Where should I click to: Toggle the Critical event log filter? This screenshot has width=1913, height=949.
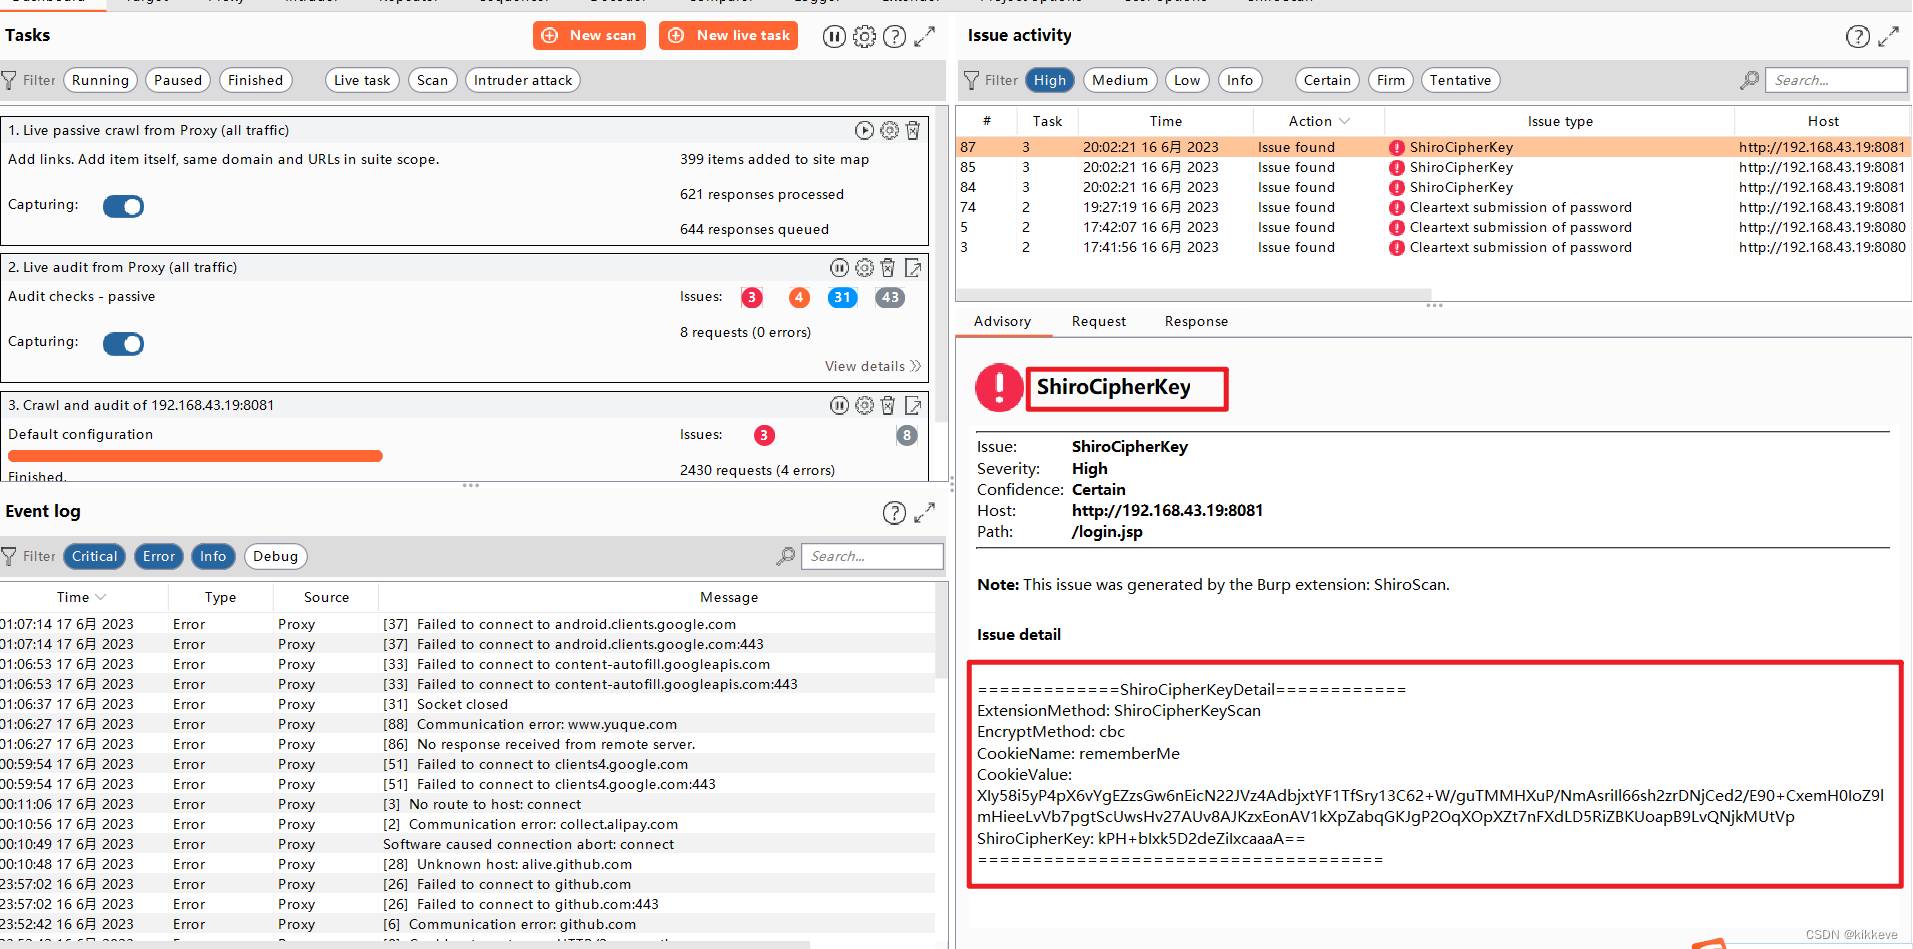click(95, 556)
